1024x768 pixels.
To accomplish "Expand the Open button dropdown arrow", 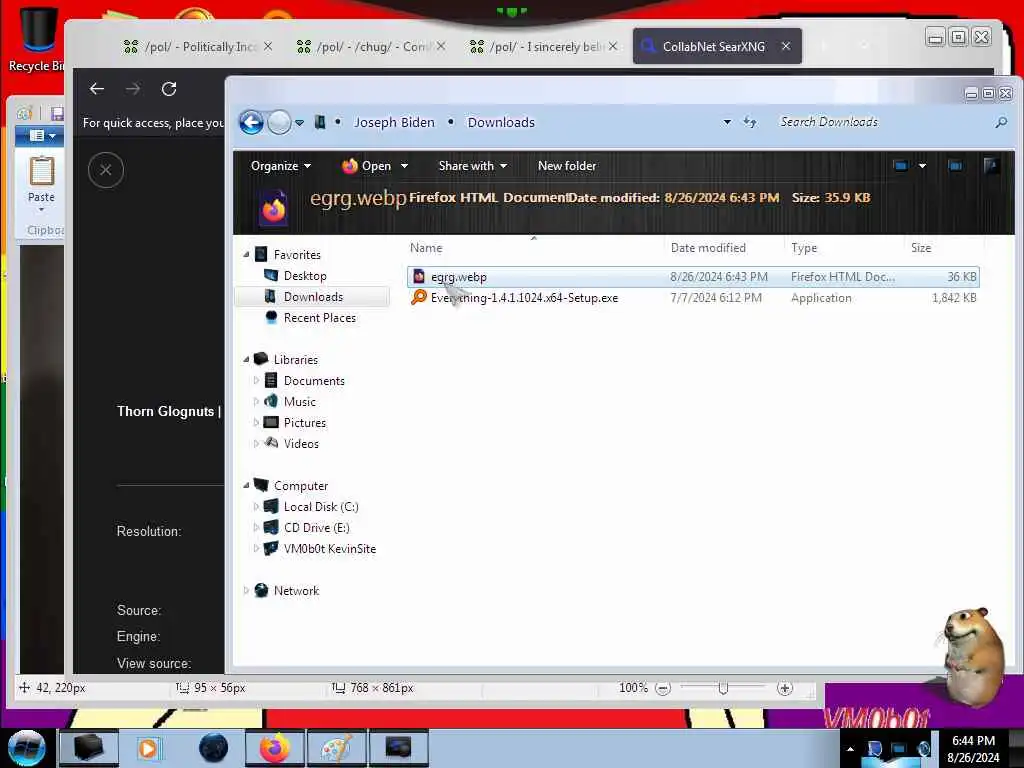I will pyautogui.click(x=404, y=166).
